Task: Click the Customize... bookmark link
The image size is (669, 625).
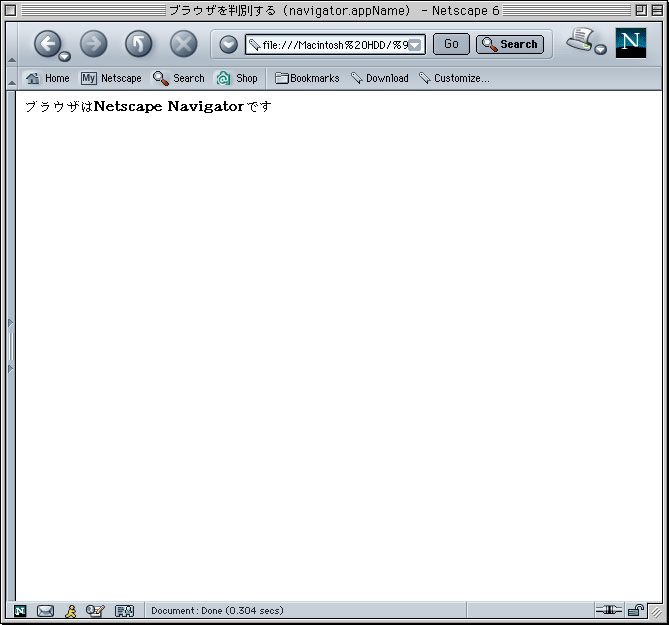Action: click(x=454, y=78)
